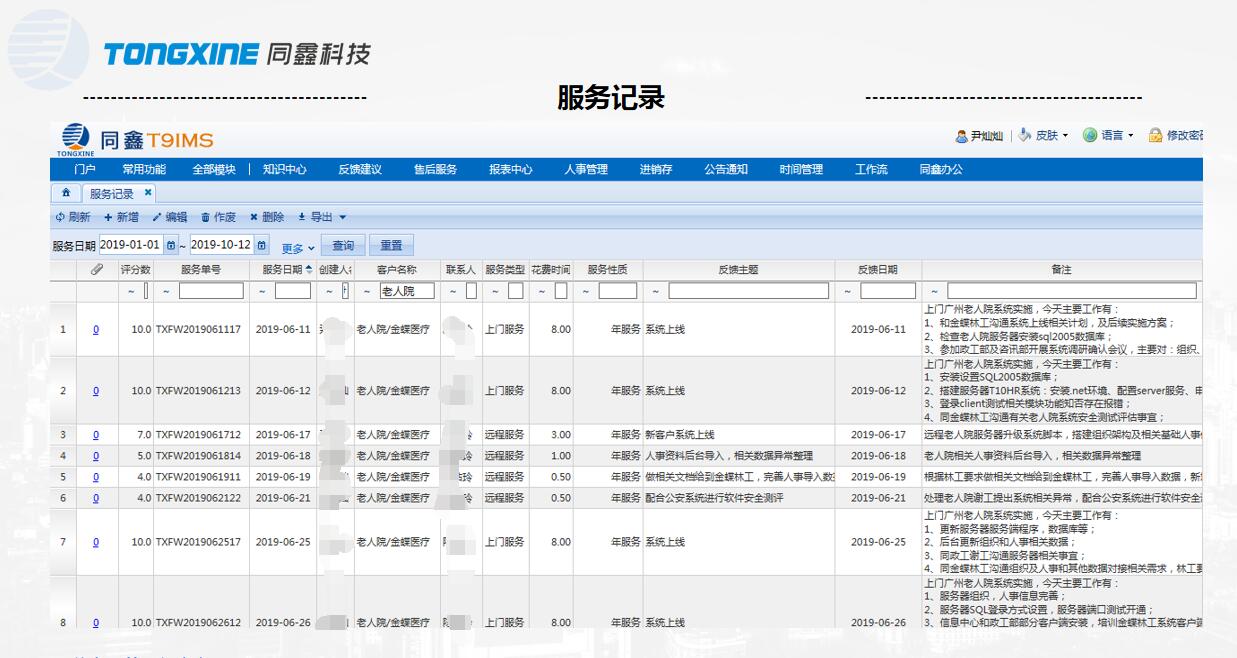Open the 语言 language dropdown

point(1109,136)
